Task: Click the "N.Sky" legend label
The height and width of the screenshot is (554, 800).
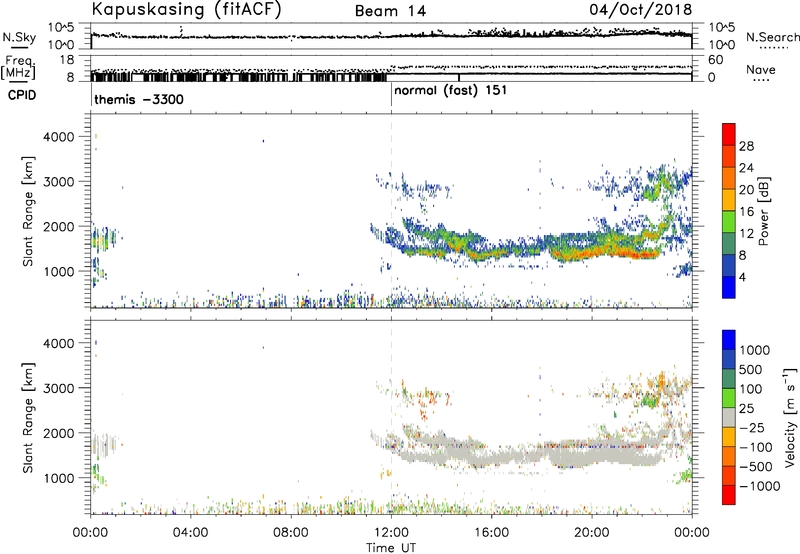Action: (x=19, y=37)
